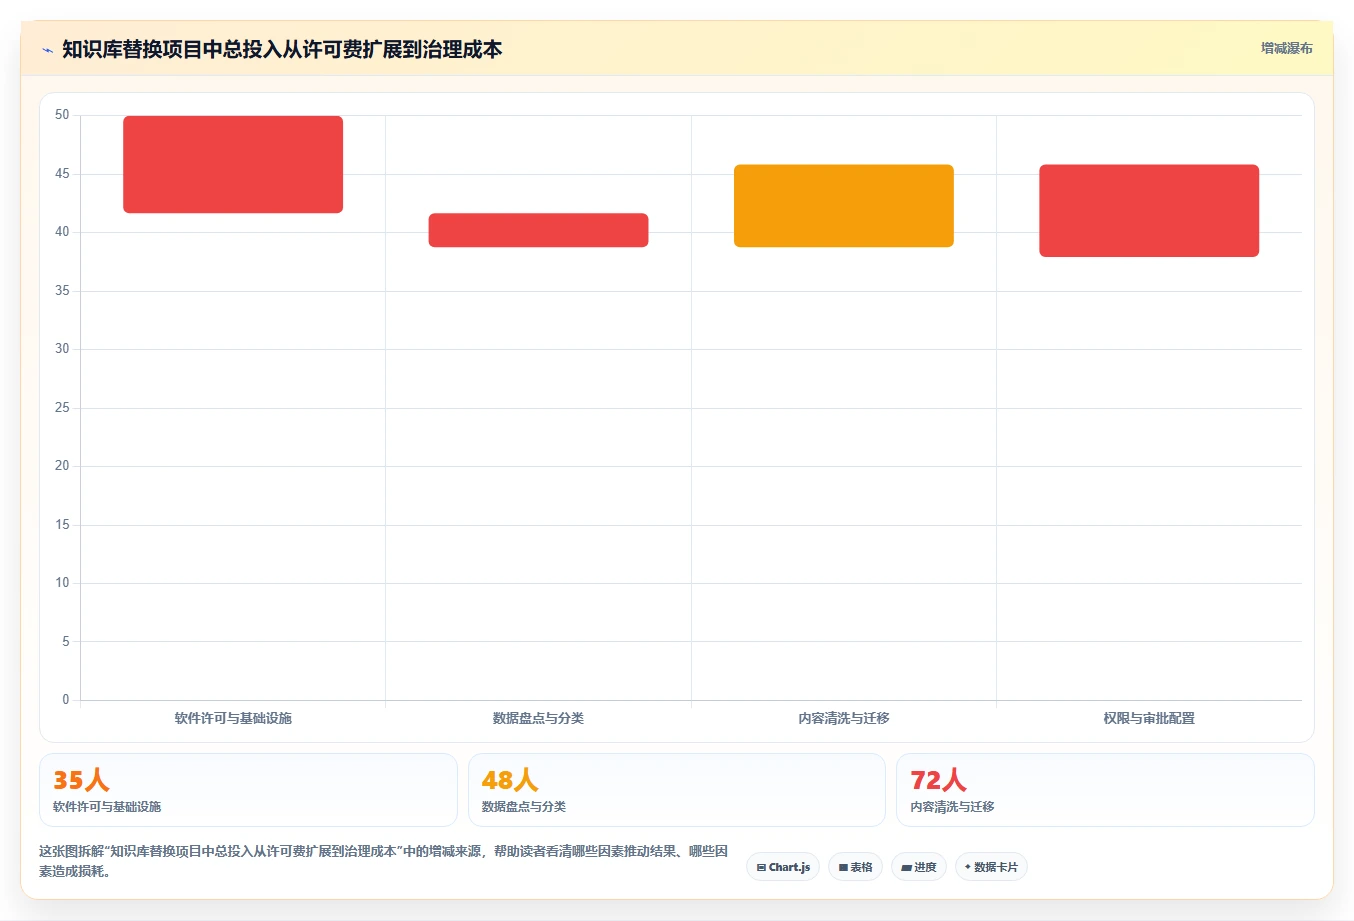Screen dimensions: 1354x921
Task: Click the orange bar for 内容清洗与迁移
Action: click(x=844, y=206)
